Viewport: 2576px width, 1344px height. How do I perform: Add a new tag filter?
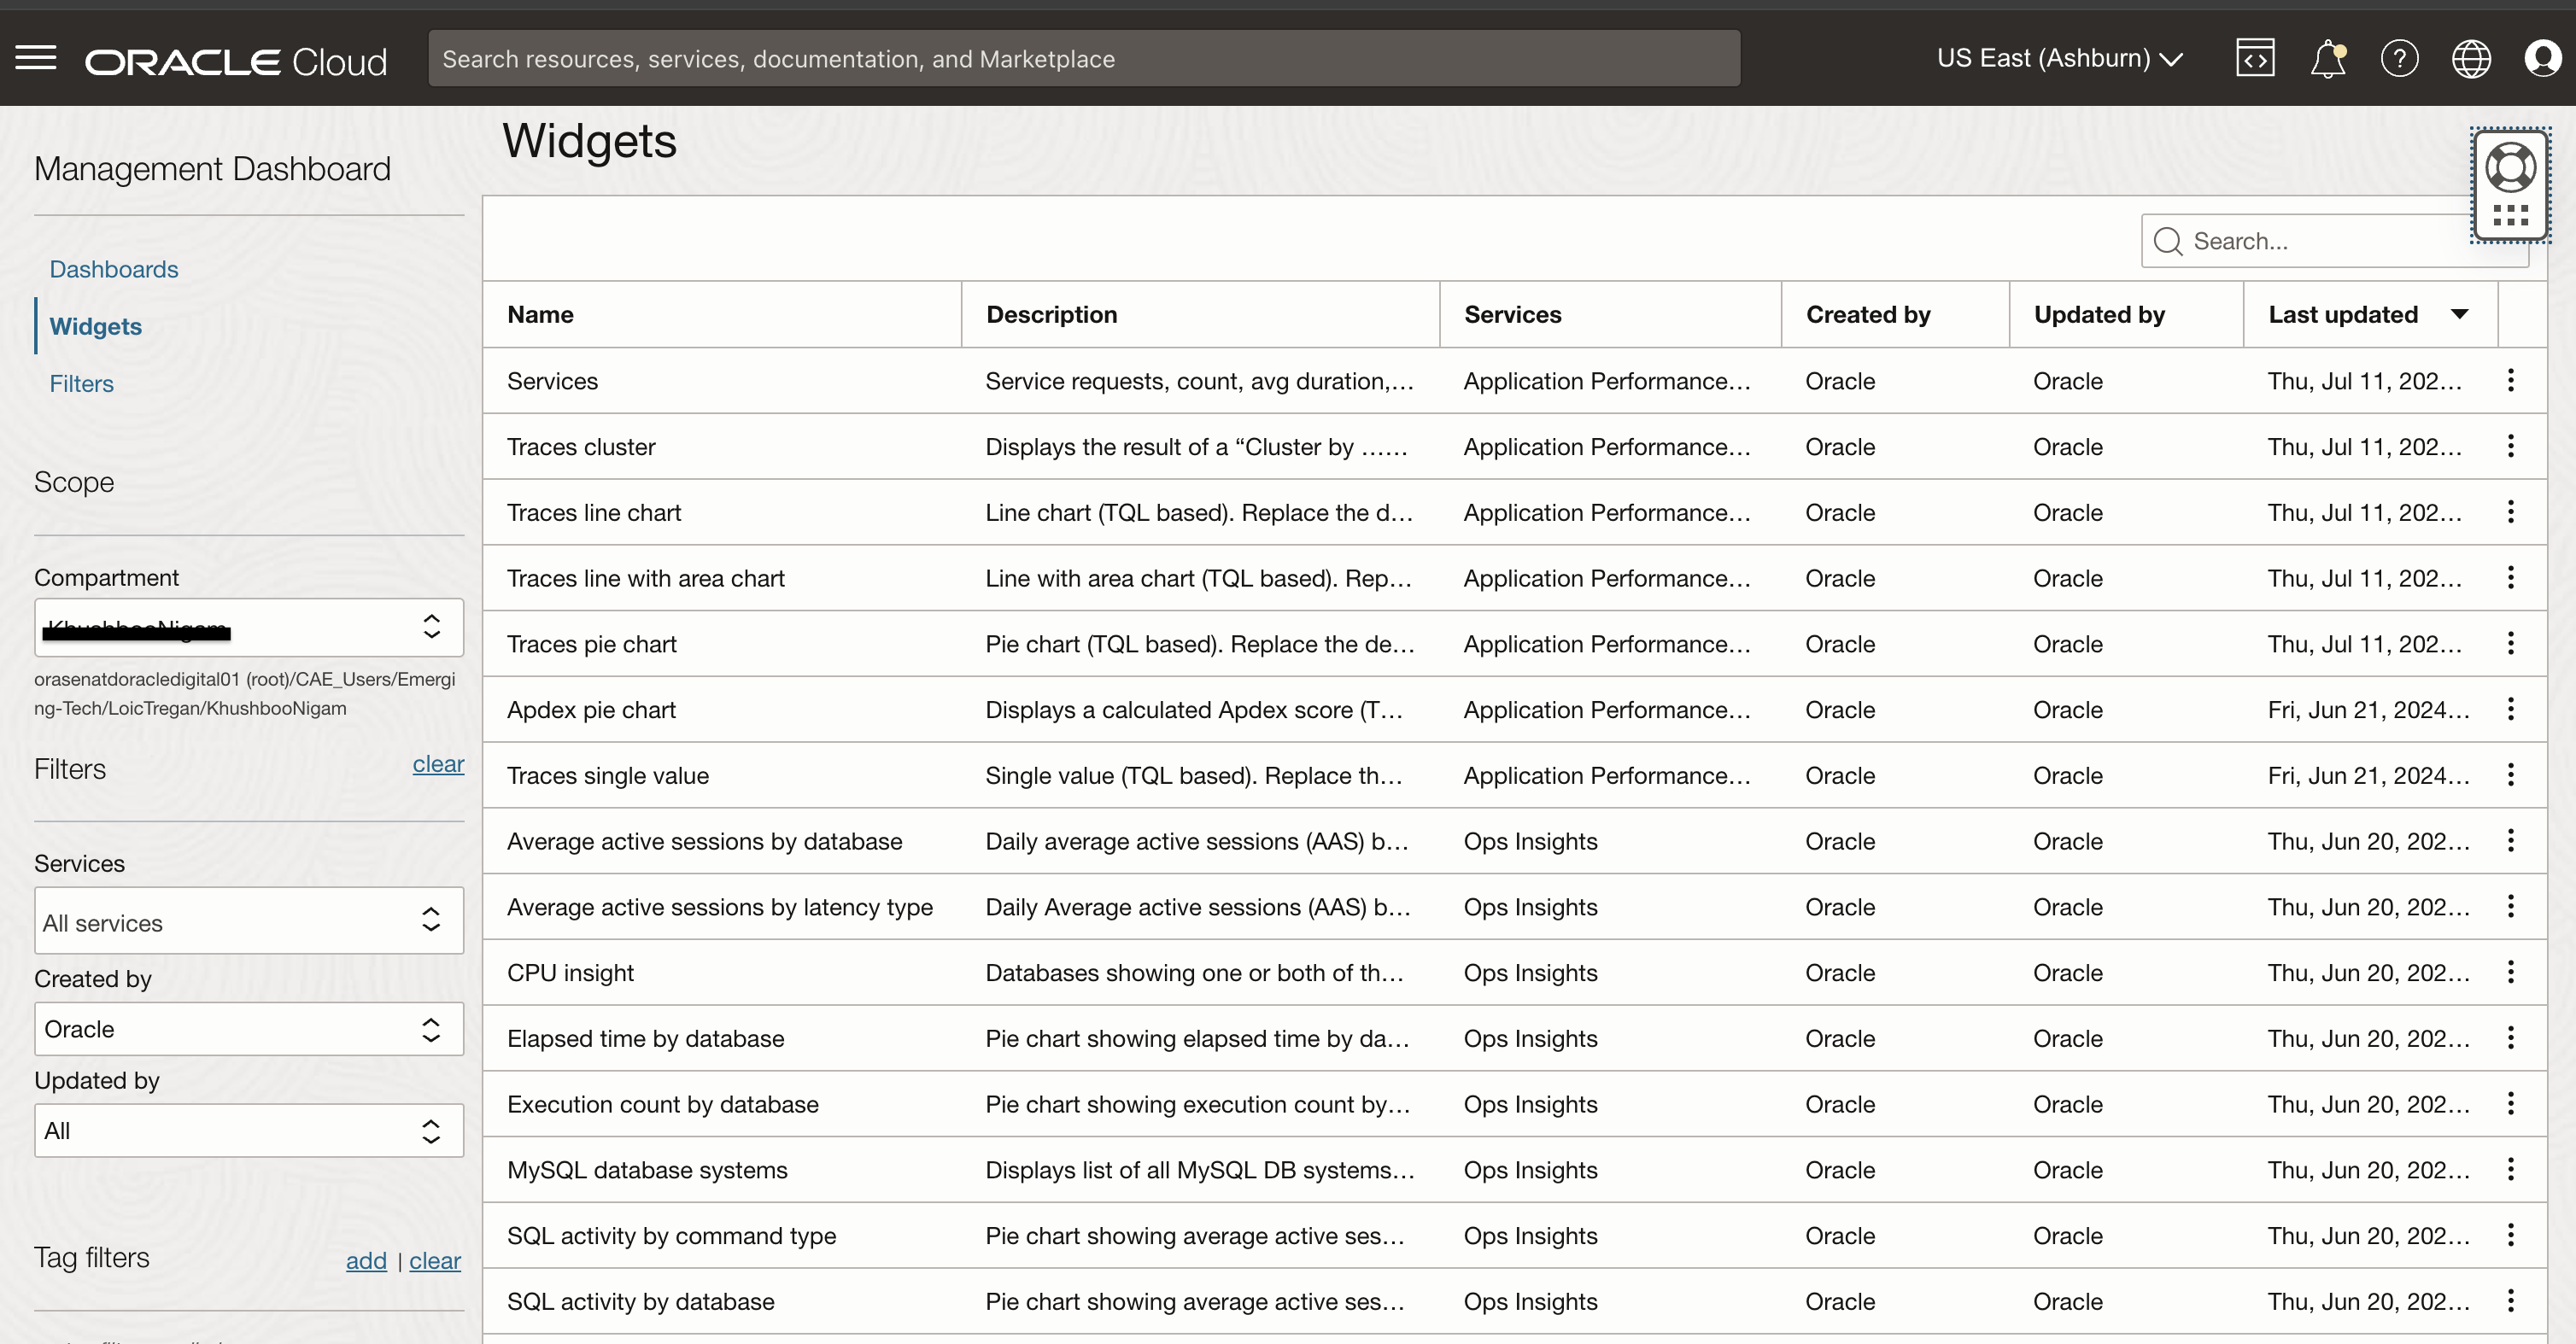click(x=366, y=1260)
